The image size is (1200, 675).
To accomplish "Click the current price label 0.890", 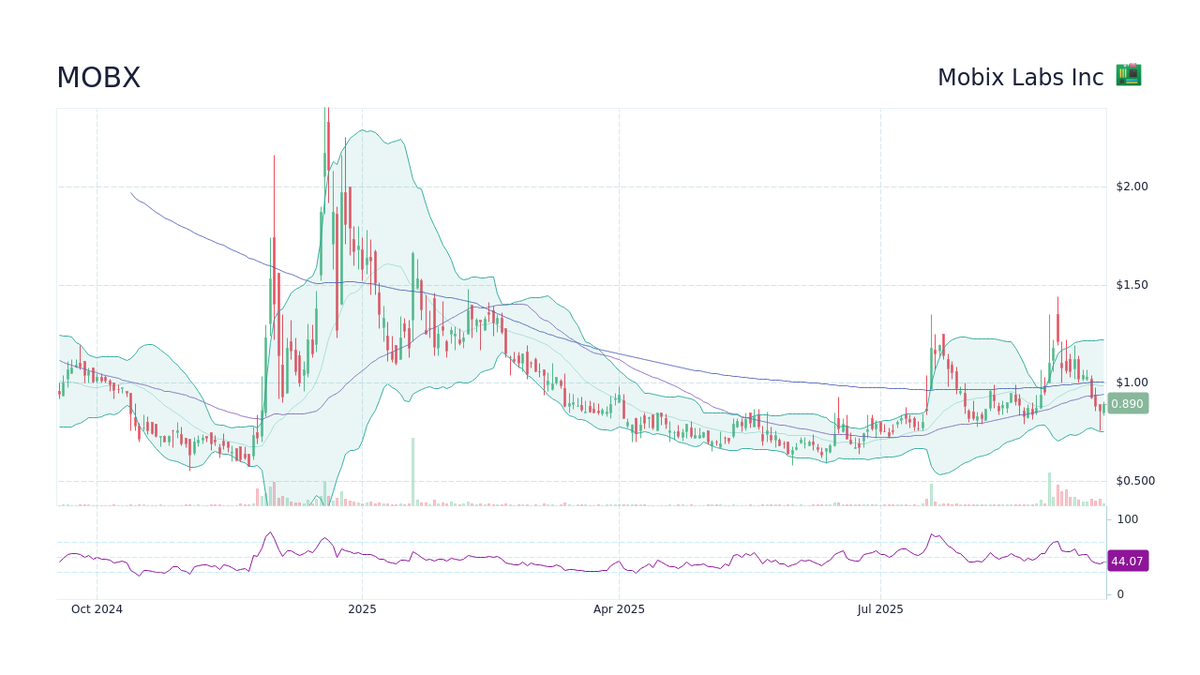I will tap(1127, 404).
